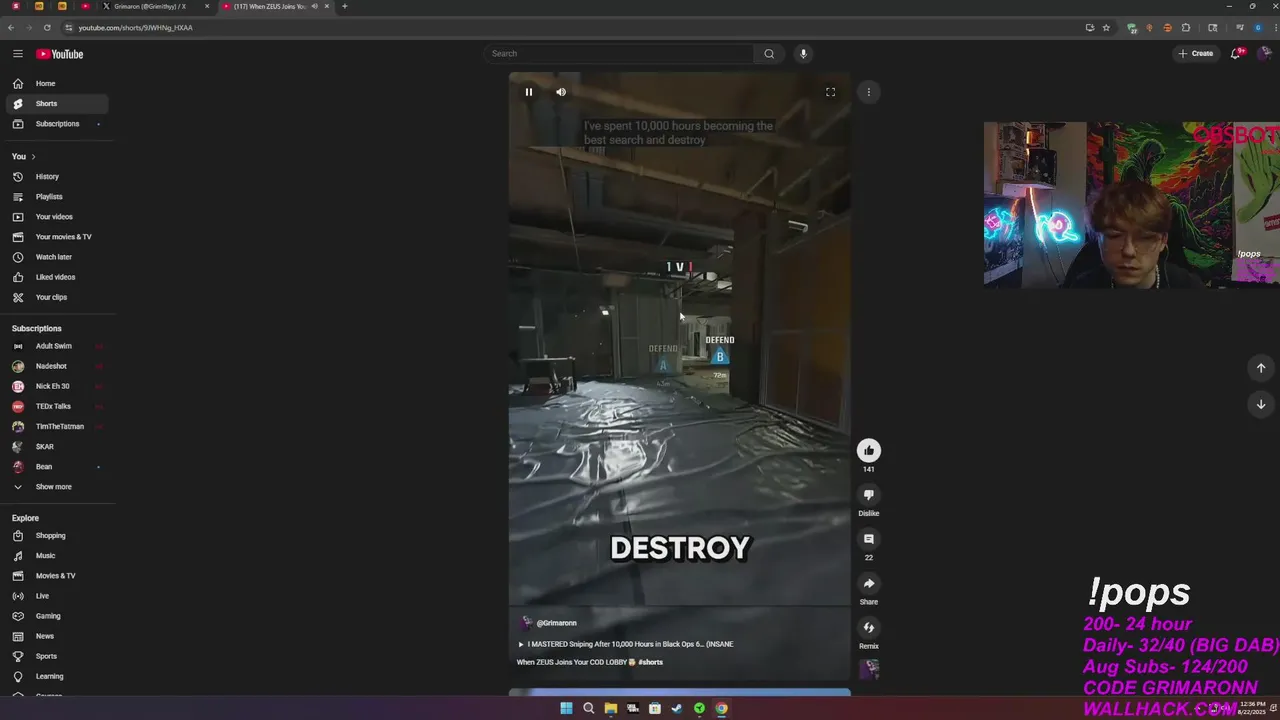
Task: Open Bean channel in subscriptions
Action: pyautogui.click(x=57, y=467)
